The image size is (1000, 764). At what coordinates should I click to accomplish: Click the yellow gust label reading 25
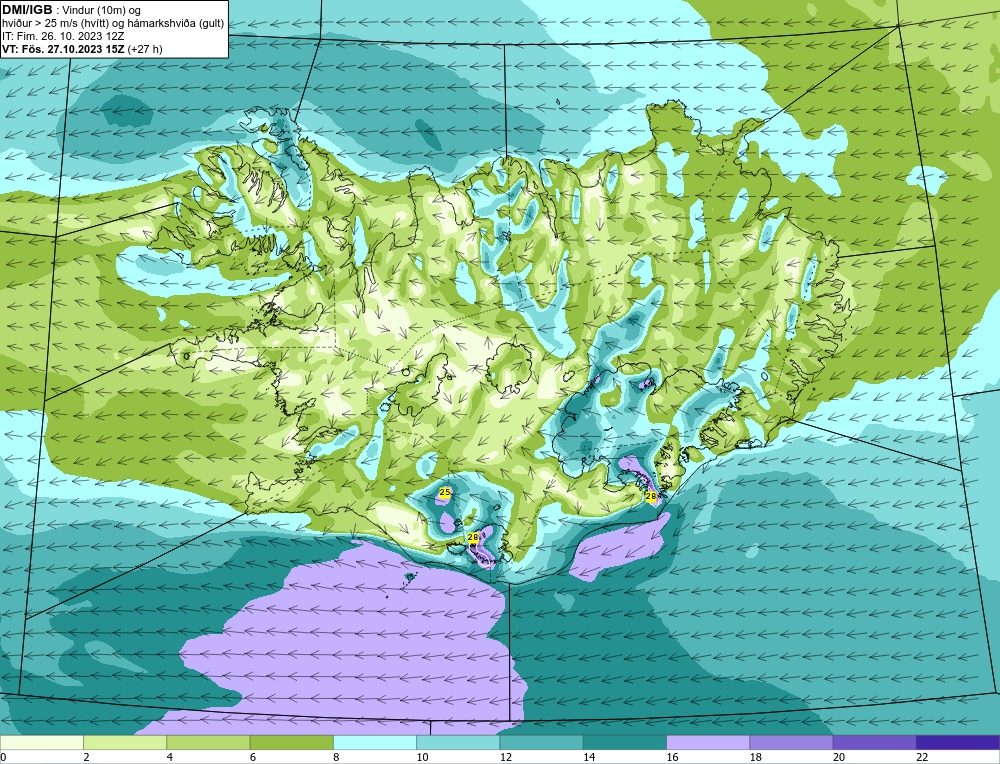pyautogui.click(x=445, y=492)
